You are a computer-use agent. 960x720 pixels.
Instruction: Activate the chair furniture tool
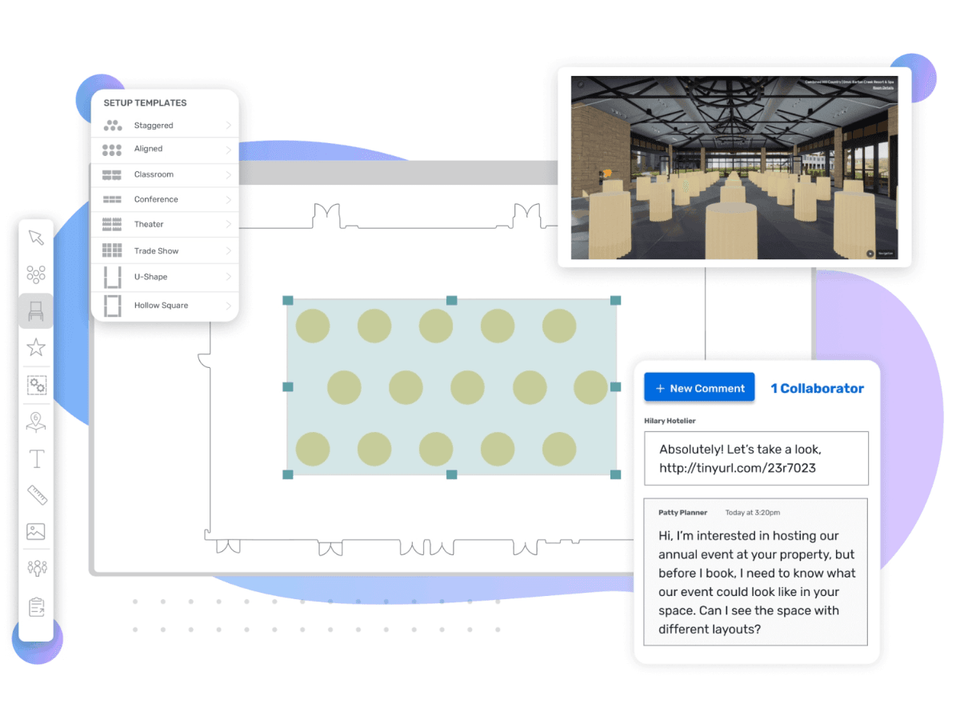pyautogui.click(x=36, y=311)
